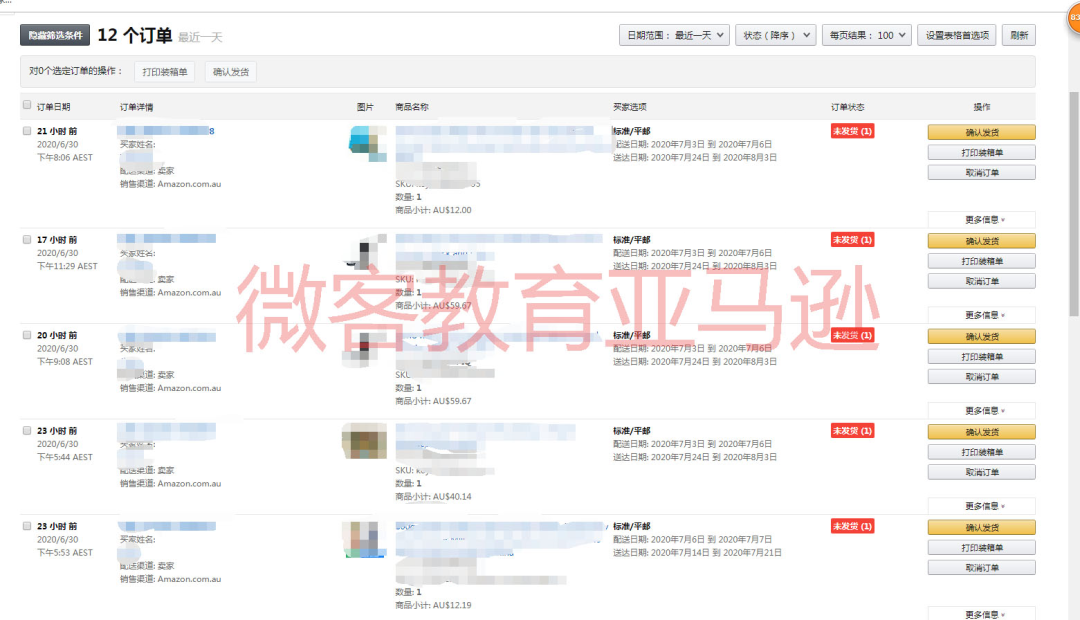Toggle the select-all checkbox in the table header
This screenshot has height=620, width=1080.
[x=27, y=106]
